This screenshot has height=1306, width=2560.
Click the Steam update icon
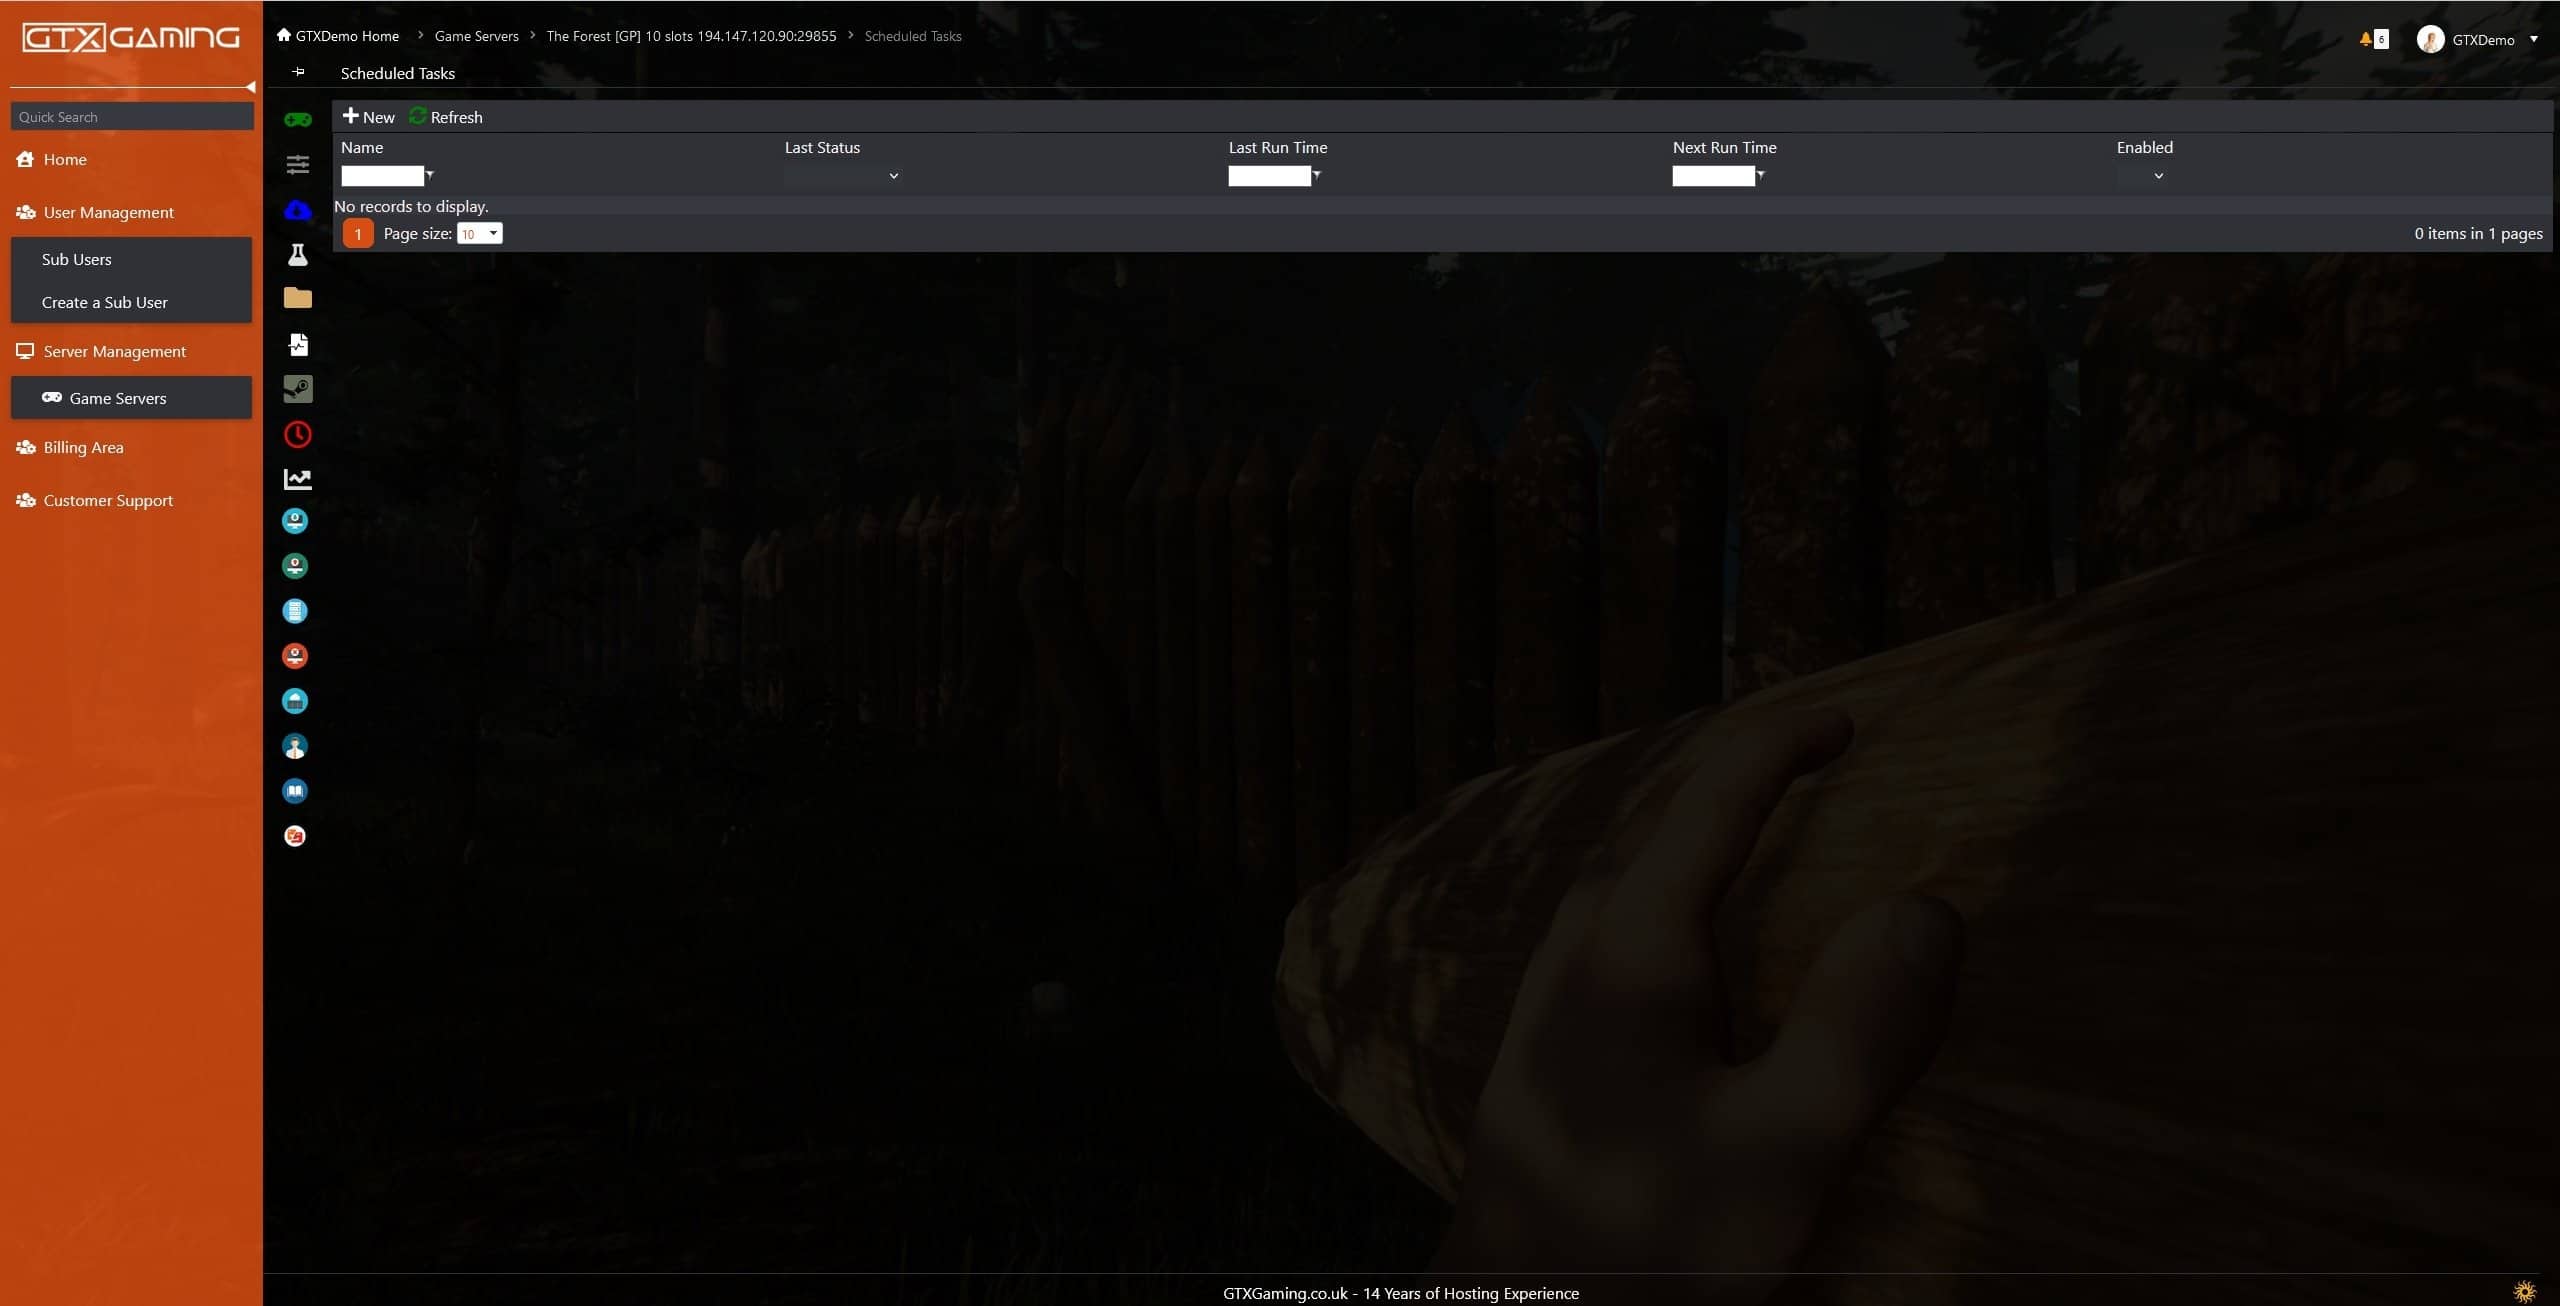coord(297,389)
